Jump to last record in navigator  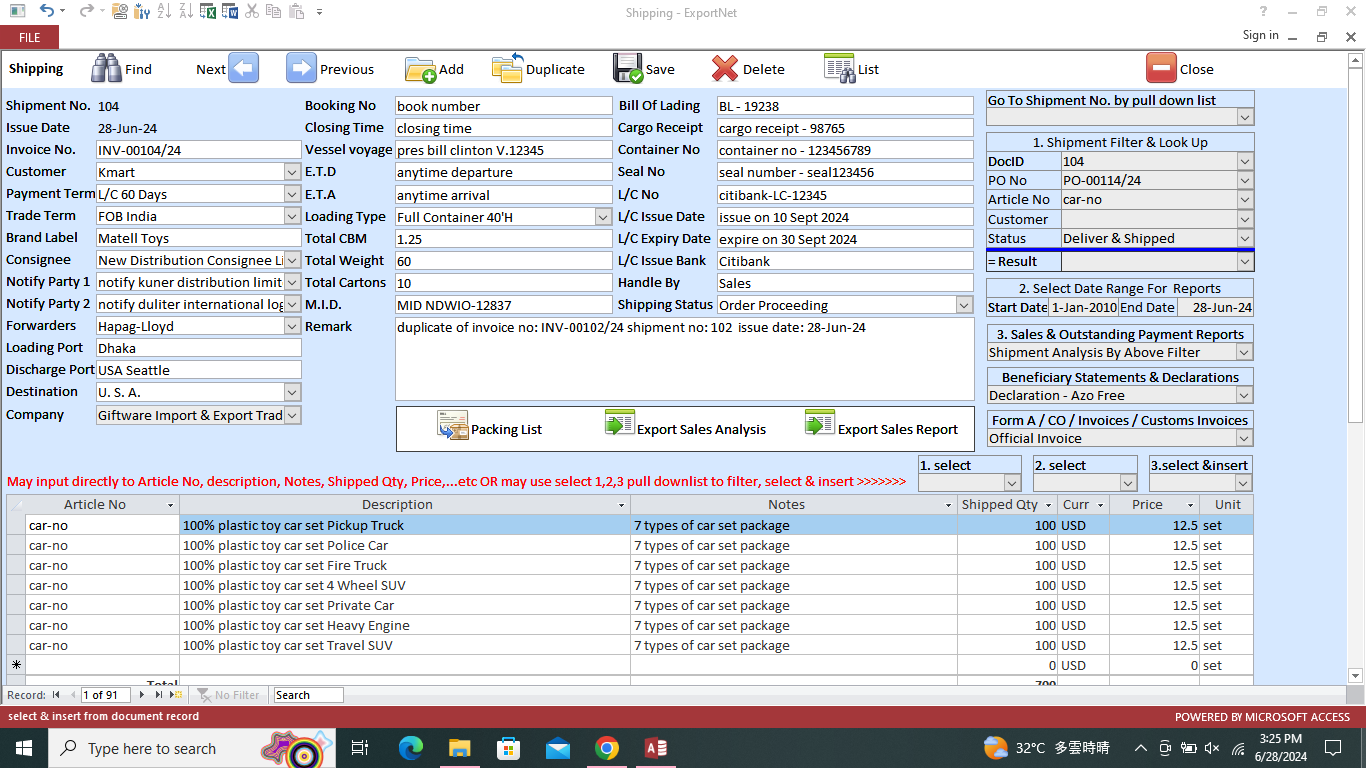click(x=159, y=695)
